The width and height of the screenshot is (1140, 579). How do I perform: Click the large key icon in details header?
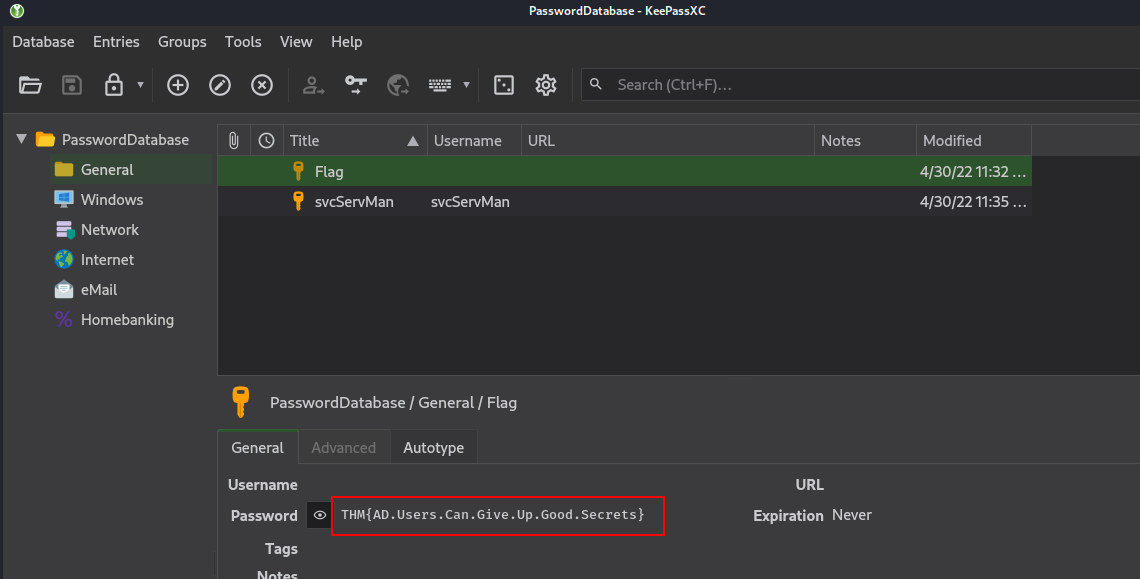tap(240, 402)
